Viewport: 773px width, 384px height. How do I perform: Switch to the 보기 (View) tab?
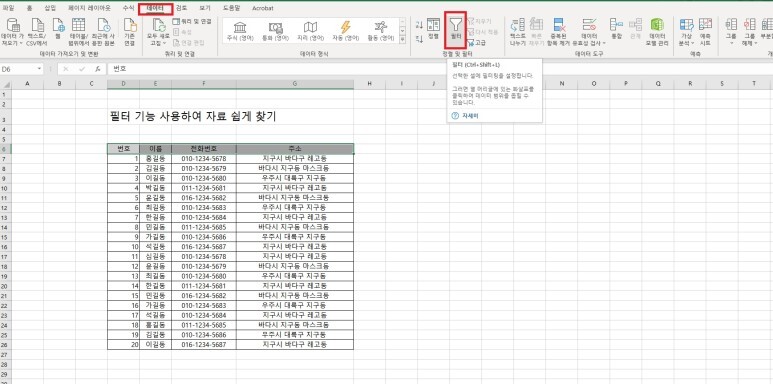point(205,8)
